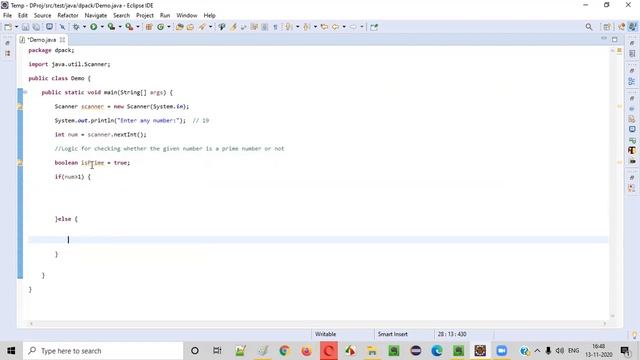Expand the Coverage dropdown arrow

click(120, 27)
